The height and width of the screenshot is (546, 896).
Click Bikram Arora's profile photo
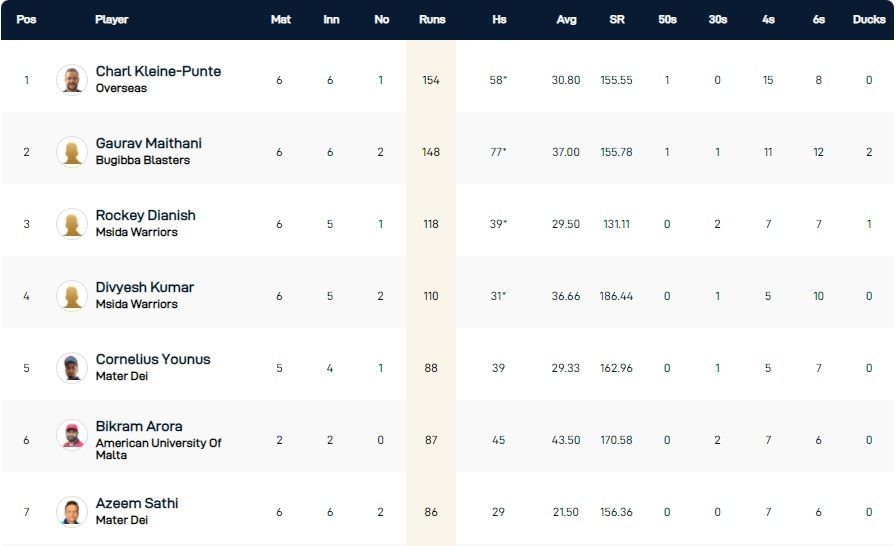[x=72, y=435]
